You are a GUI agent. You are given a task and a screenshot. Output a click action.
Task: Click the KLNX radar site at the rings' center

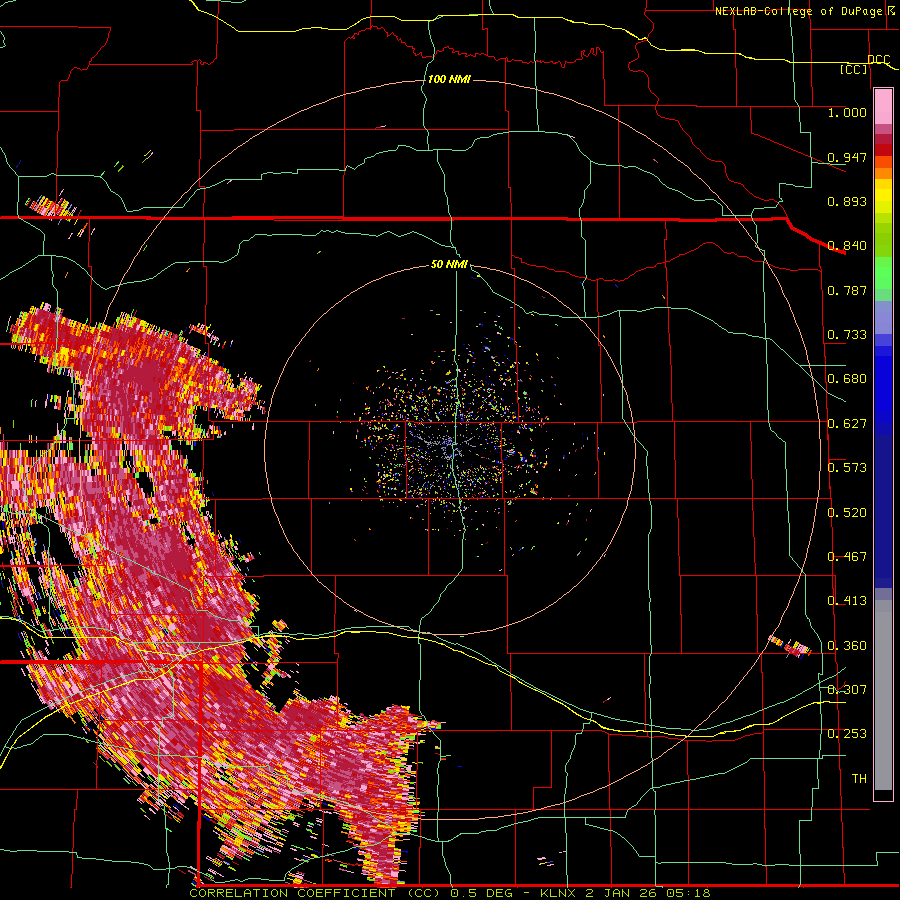tap(452, 449)
